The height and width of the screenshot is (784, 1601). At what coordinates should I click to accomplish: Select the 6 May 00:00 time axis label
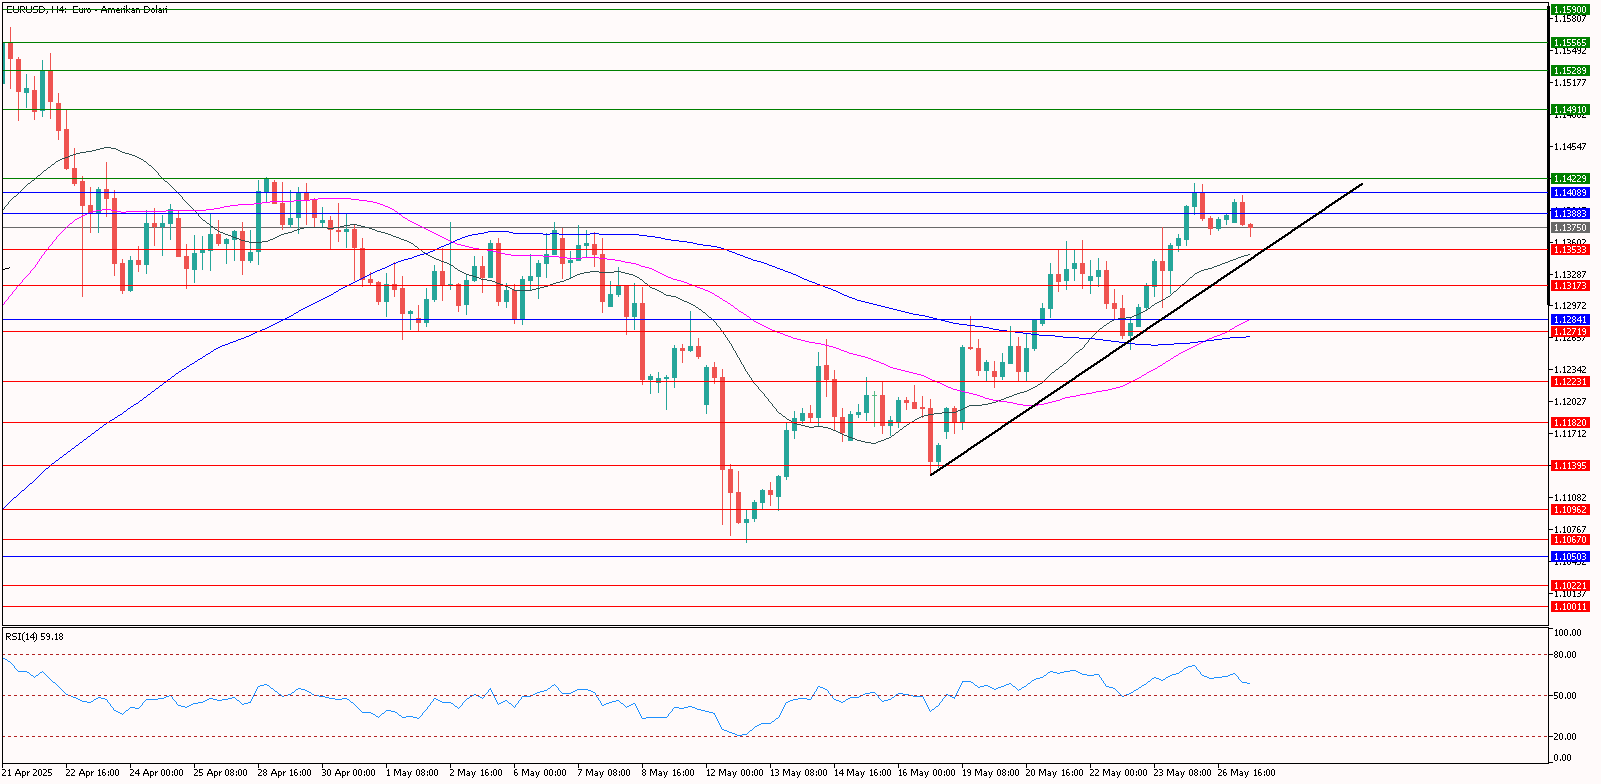coord(540,773)
